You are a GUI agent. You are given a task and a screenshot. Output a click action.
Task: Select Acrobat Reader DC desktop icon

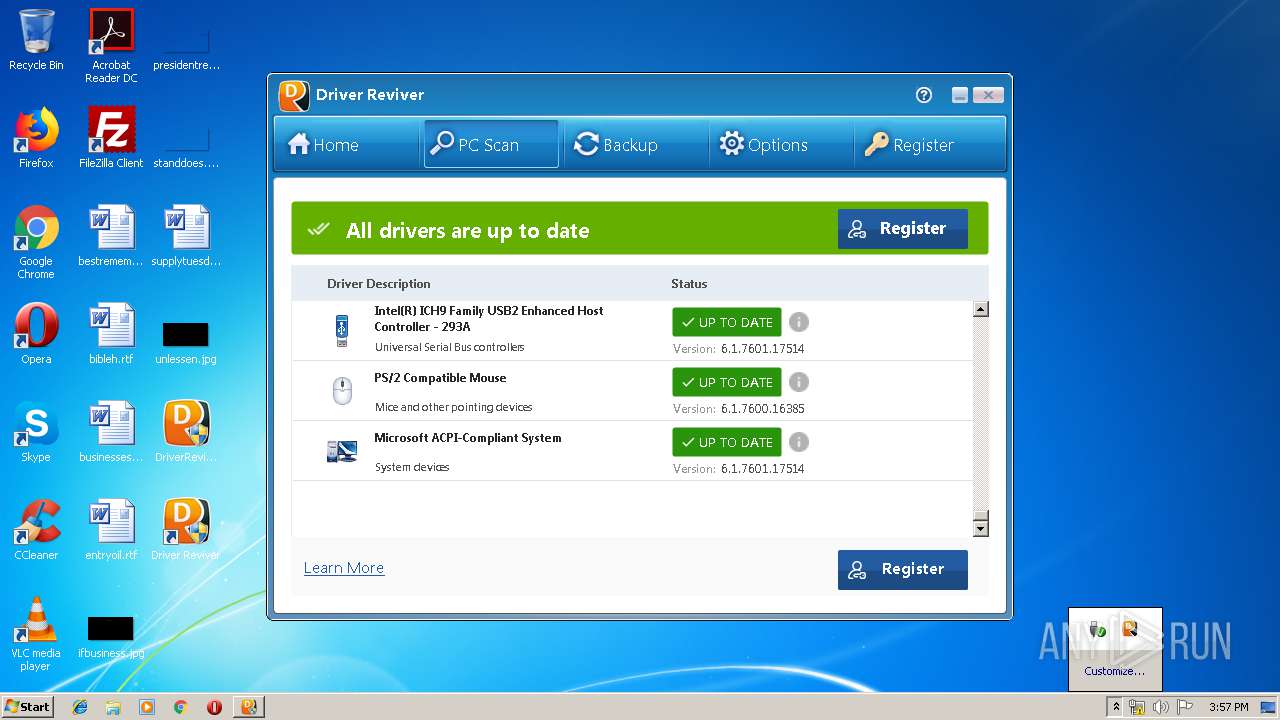click(x=111, y=46)
